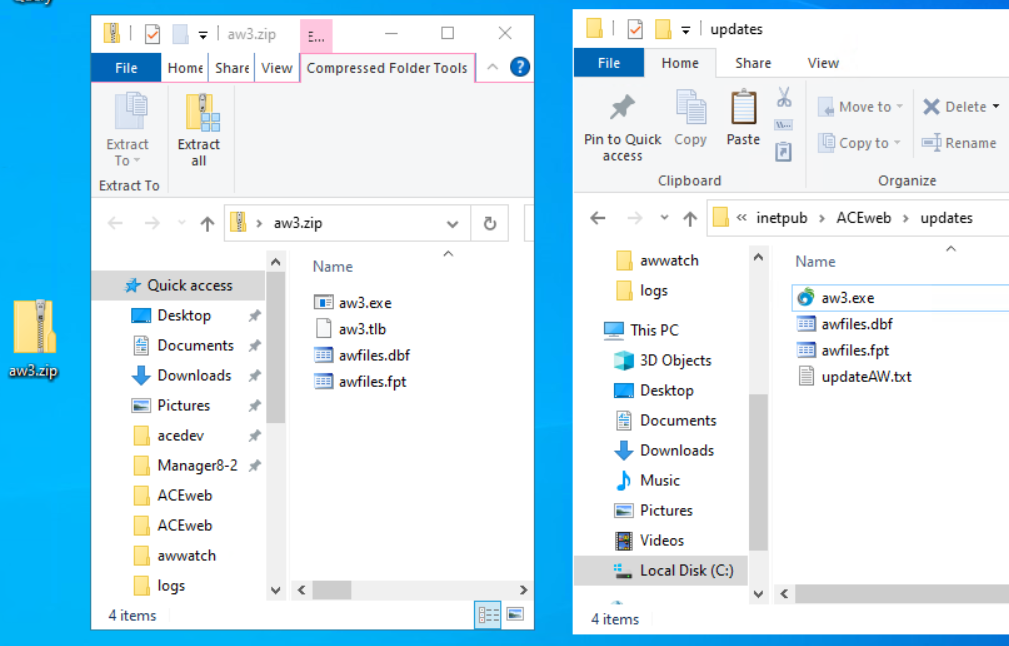
Task: Click horizontal scrollbar right arrow in aw3.zip window
Action: pyautogui.click(x=523, y=589)
